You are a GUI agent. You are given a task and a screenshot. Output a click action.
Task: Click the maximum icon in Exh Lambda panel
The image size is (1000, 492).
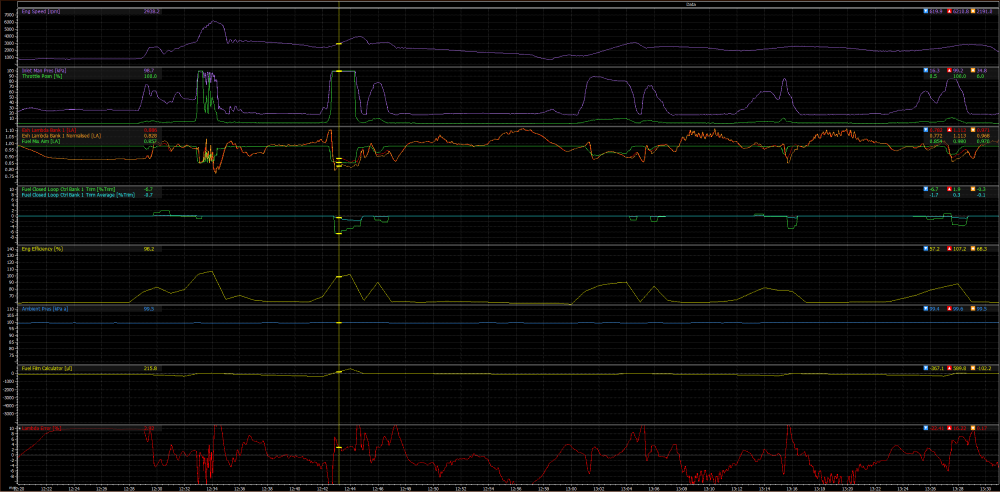pos(950,130)
